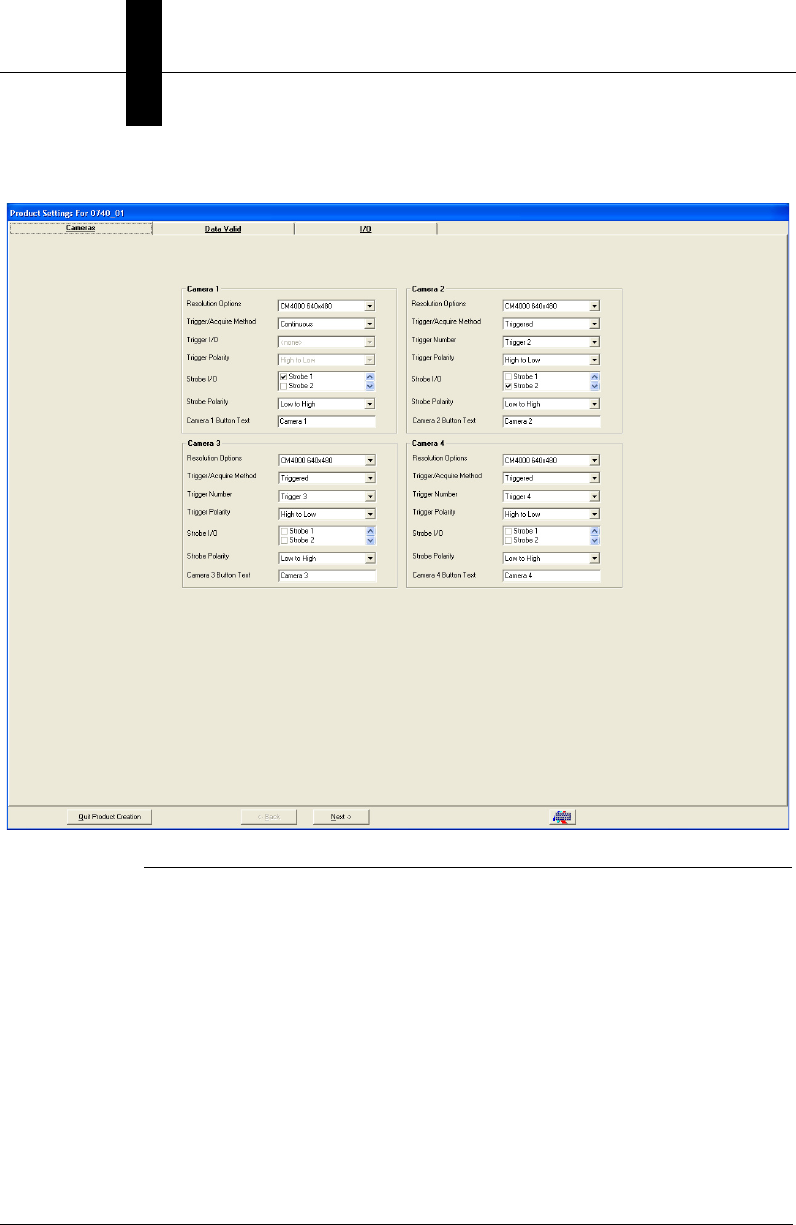
Task: Enable Strobe 1 for Camera 2
Action: (508, 377)
